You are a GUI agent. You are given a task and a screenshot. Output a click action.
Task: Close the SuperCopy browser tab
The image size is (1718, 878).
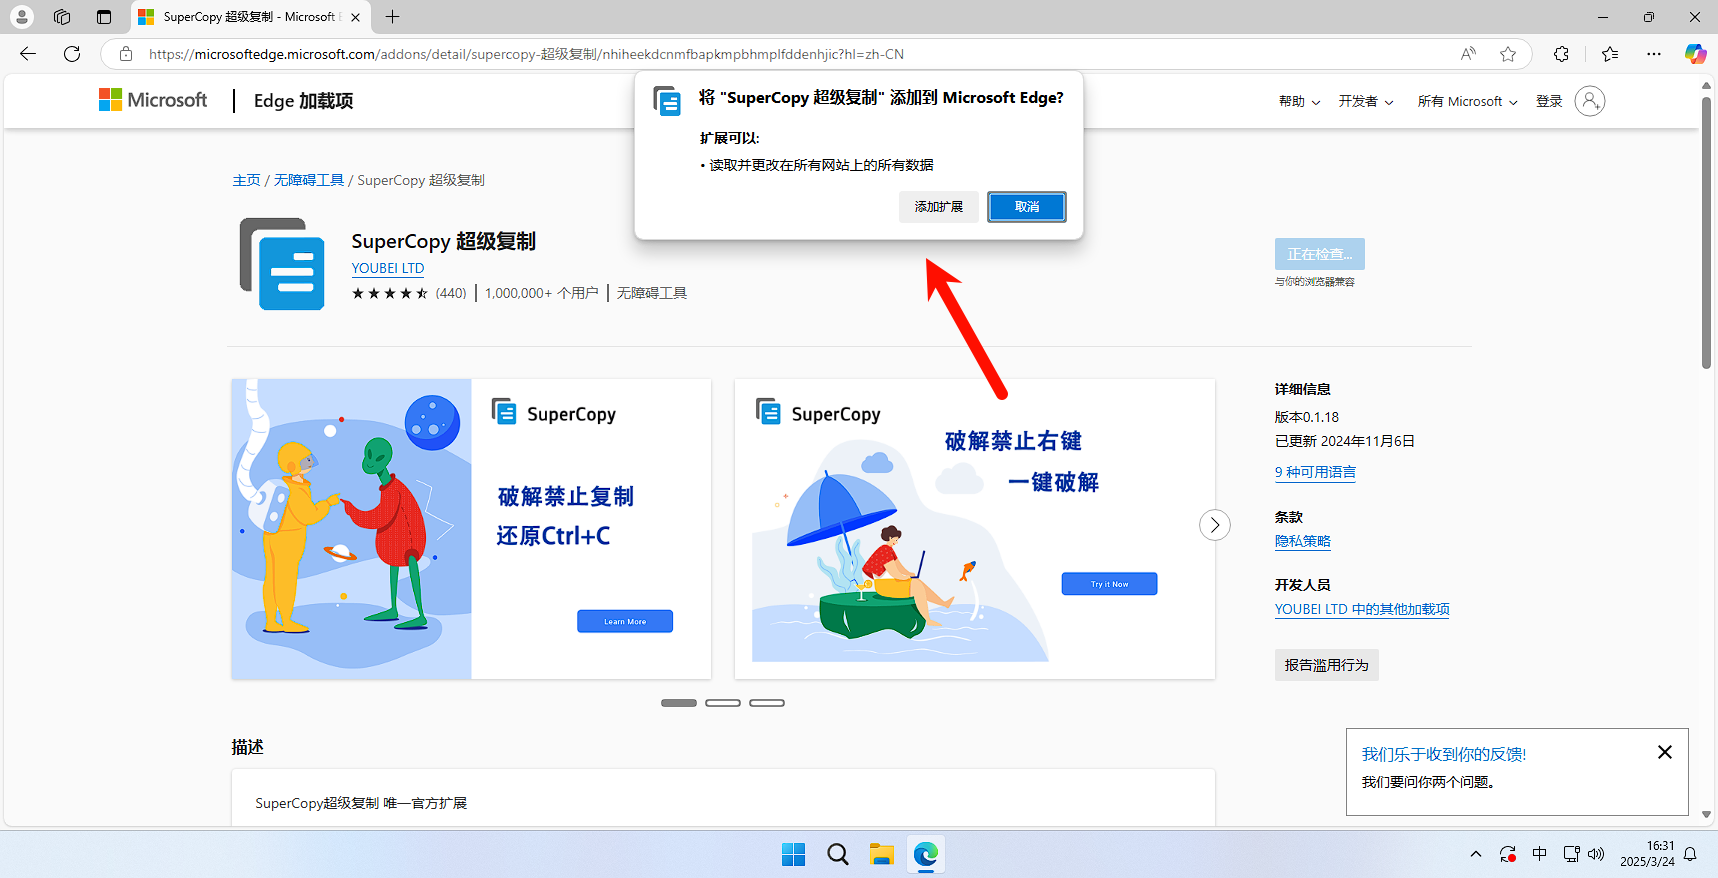[x=355, y=17]
